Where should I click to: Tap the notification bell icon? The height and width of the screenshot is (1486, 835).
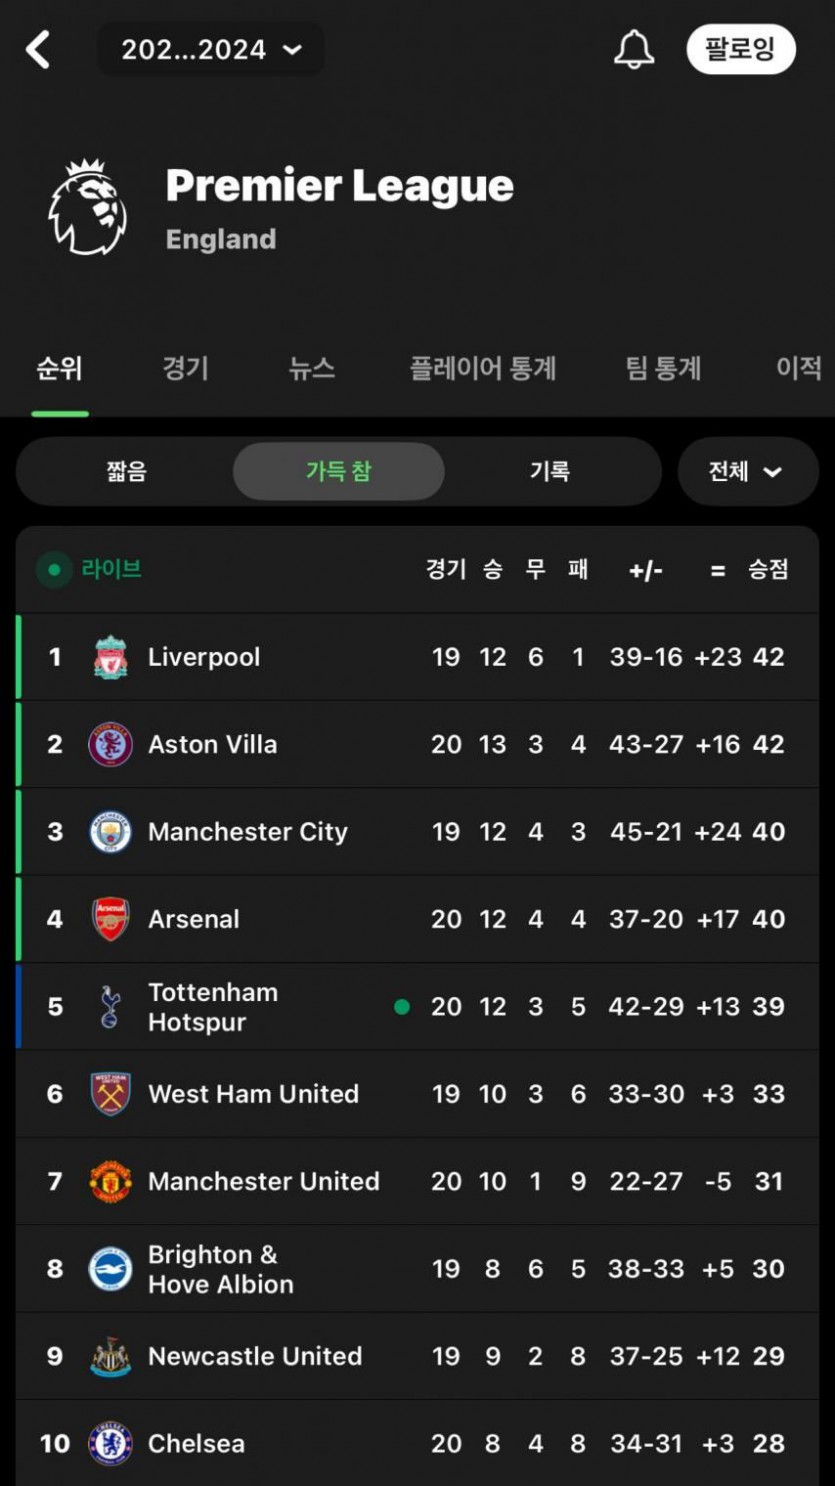[633, 49]
